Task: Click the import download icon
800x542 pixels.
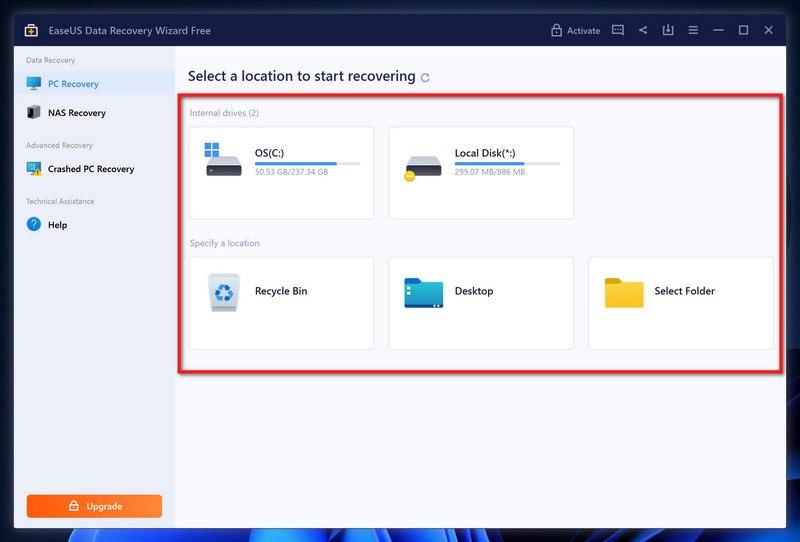Action: click(668, 30)
